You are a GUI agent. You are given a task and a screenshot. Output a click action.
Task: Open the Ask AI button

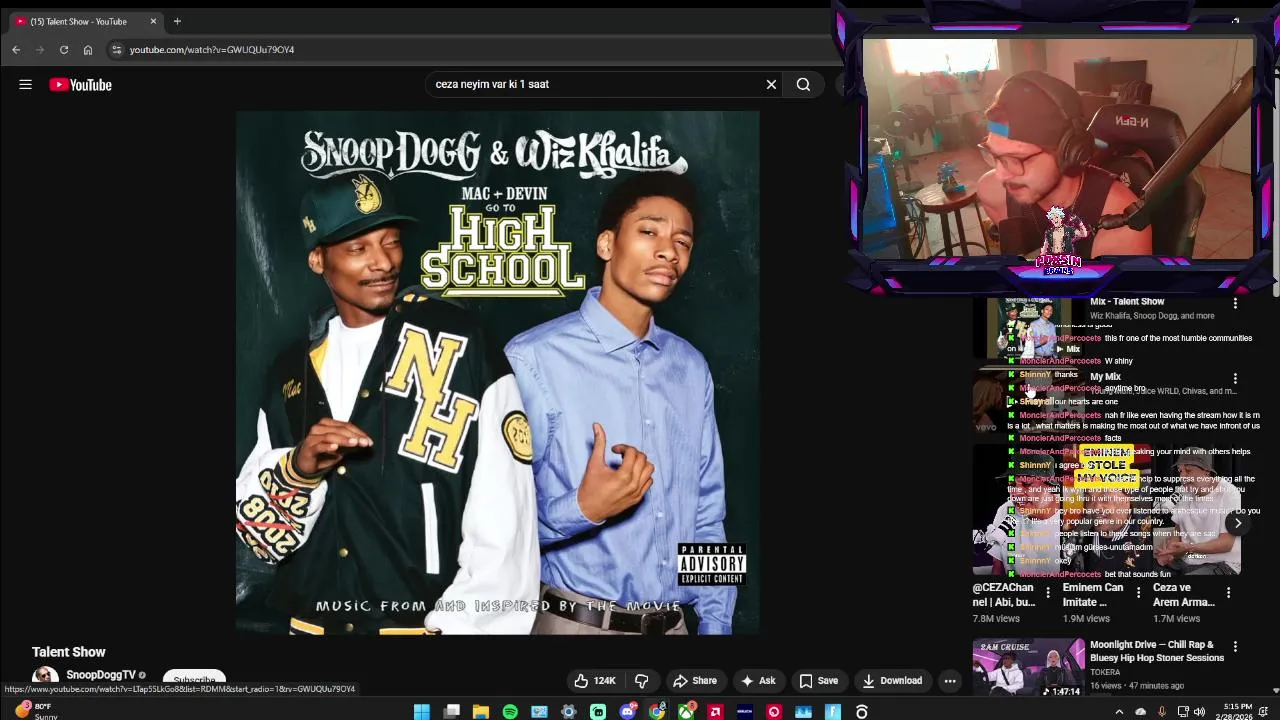click(x=758, y=681)
